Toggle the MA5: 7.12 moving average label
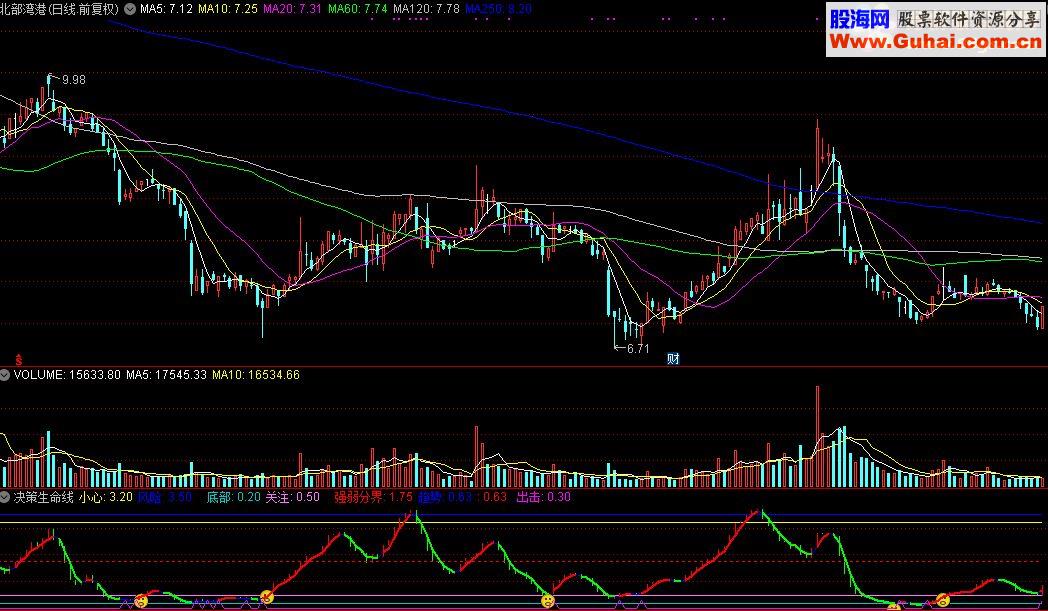Viewport: 1048px width, 611px height. pyautogui.click(x=166, y=9)
